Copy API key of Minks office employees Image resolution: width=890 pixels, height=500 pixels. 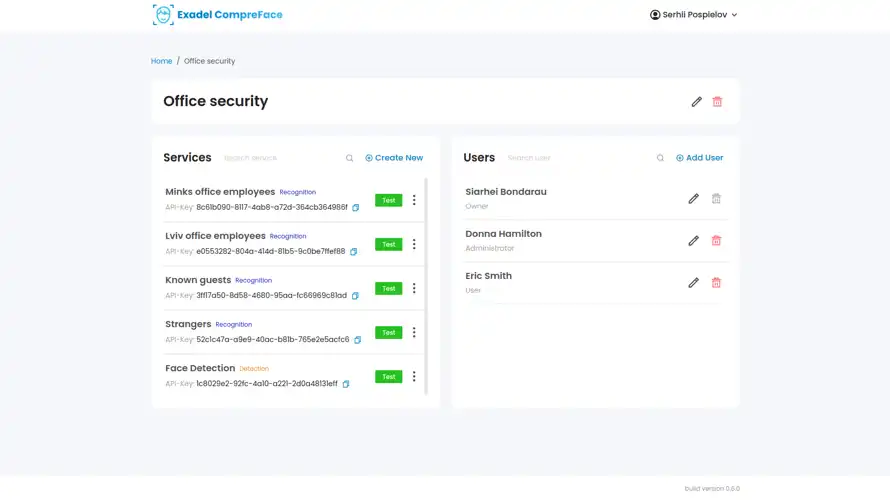355,208
